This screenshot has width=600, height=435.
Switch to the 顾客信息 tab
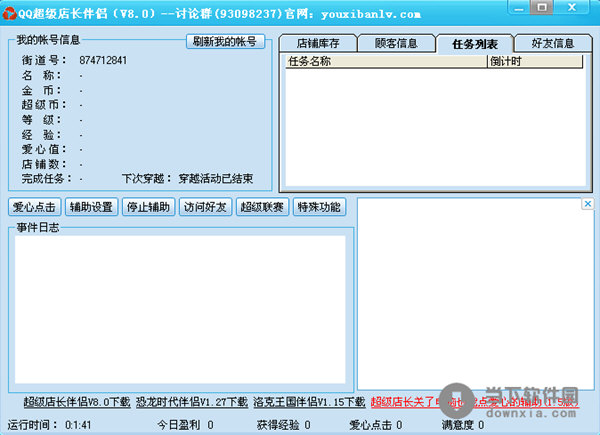396,44
